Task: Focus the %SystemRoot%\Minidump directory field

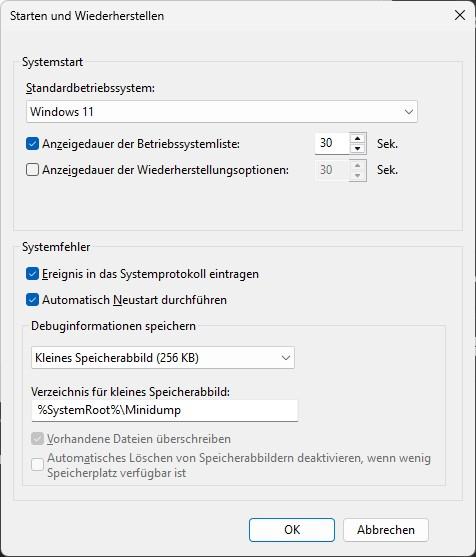Action: point(164,410)
